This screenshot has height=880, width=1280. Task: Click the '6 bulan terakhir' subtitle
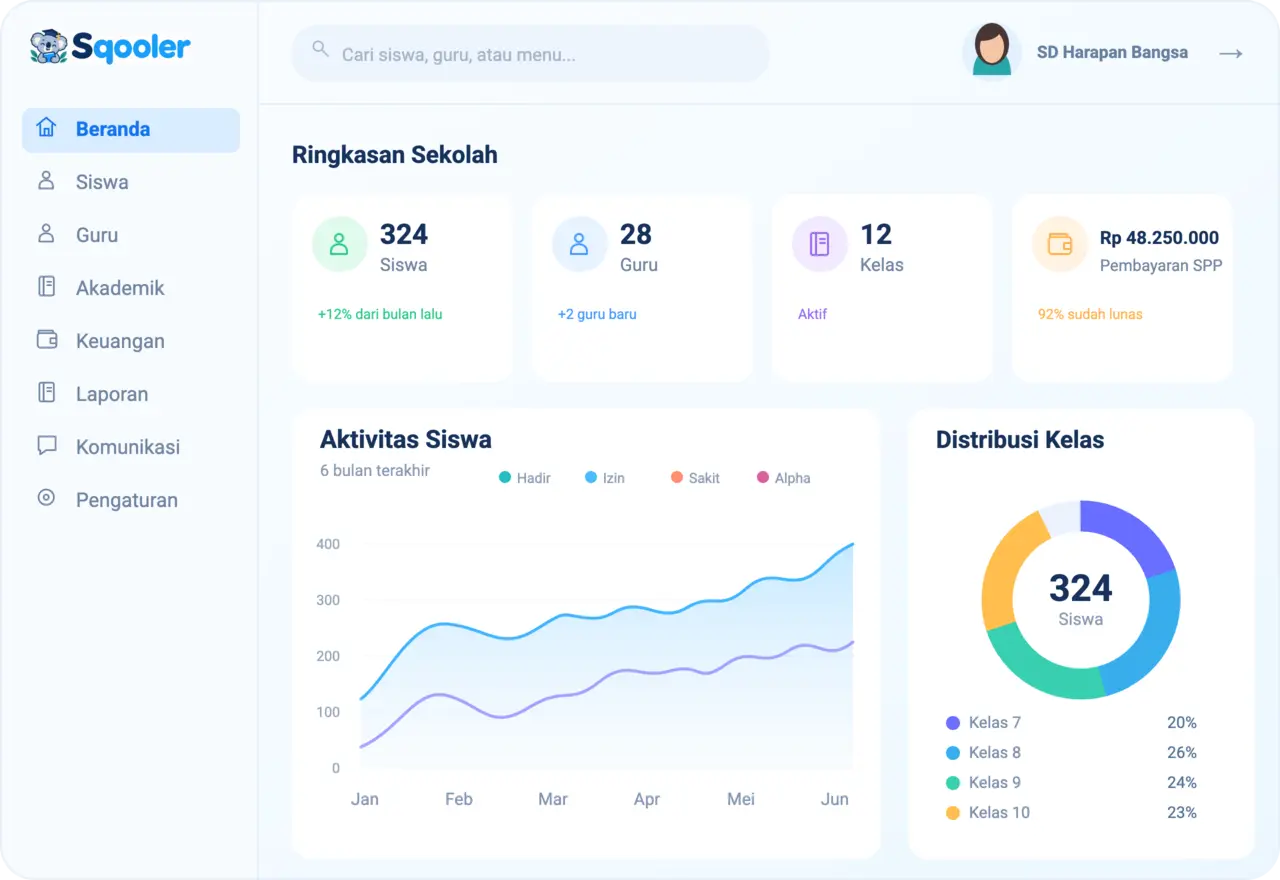point(375,470)
